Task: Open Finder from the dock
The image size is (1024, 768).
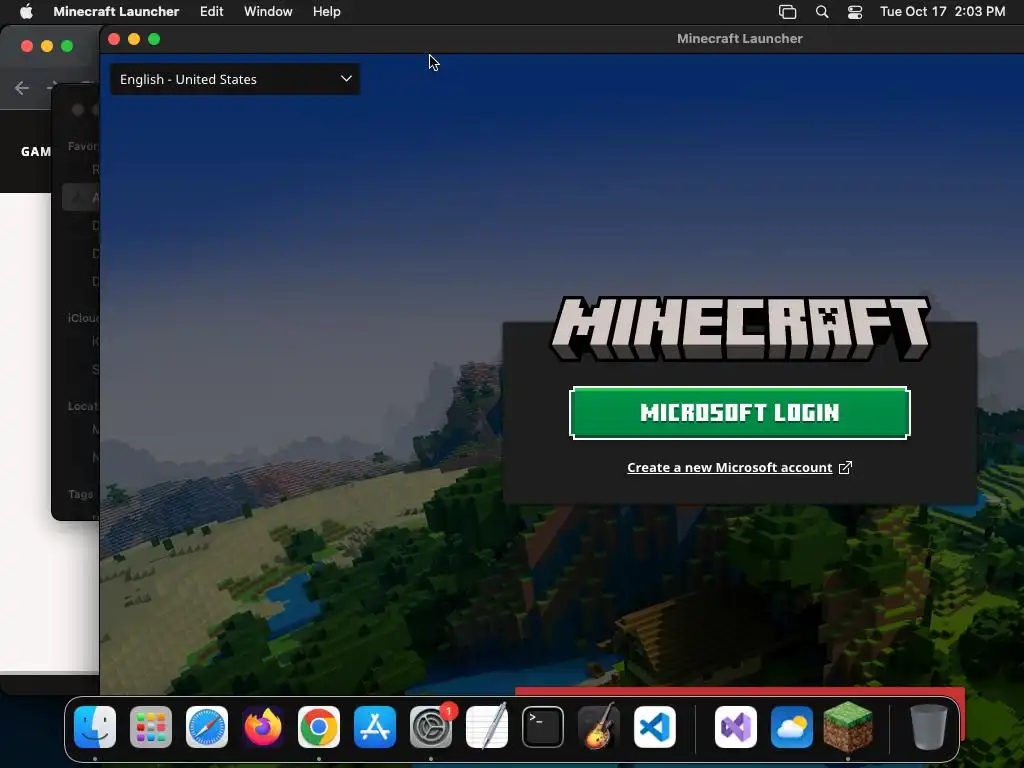Action: tap(95, 727)
